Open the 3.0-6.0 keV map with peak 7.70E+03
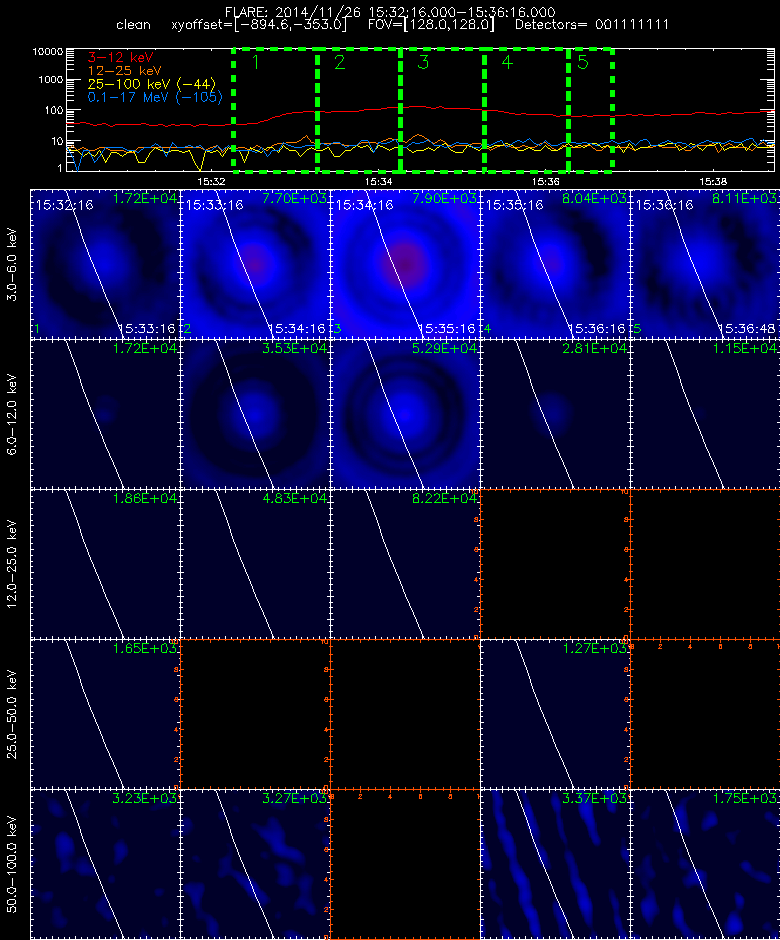Viewport: 780px width, 940px height. [255, 264]
